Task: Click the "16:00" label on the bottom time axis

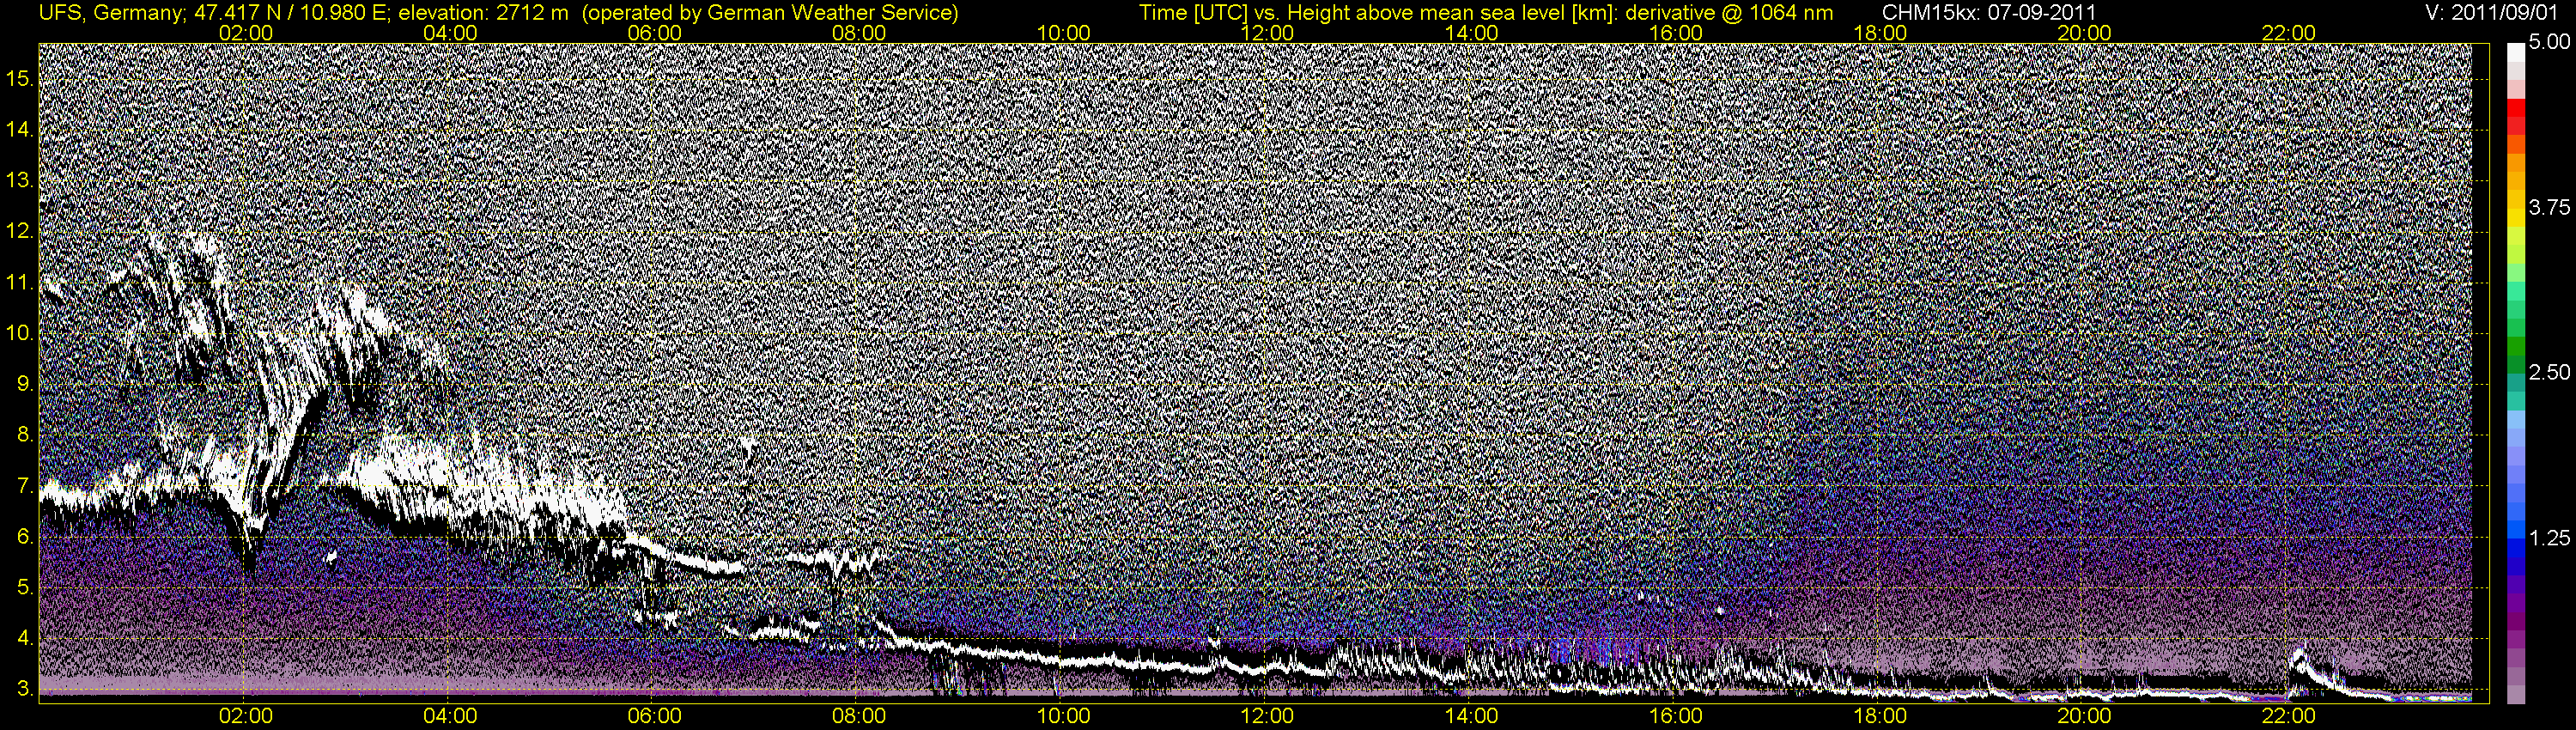Action: point(1676,716)
